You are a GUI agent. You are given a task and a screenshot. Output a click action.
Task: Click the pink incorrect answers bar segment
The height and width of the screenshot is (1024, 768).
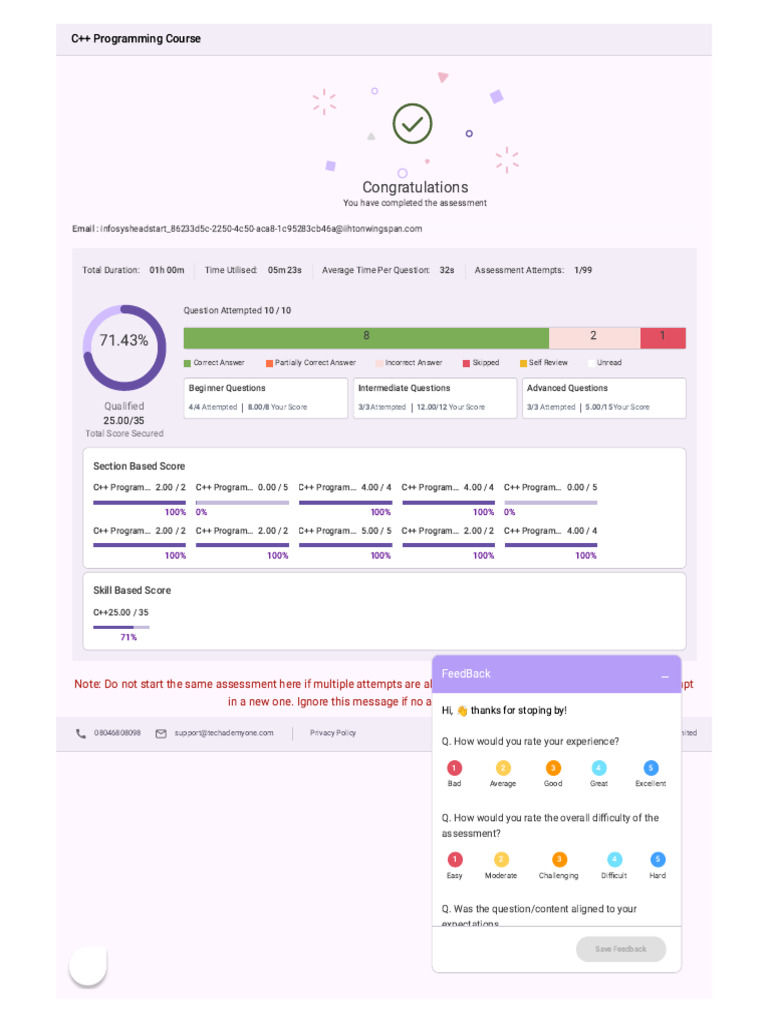tap(594, 338)
